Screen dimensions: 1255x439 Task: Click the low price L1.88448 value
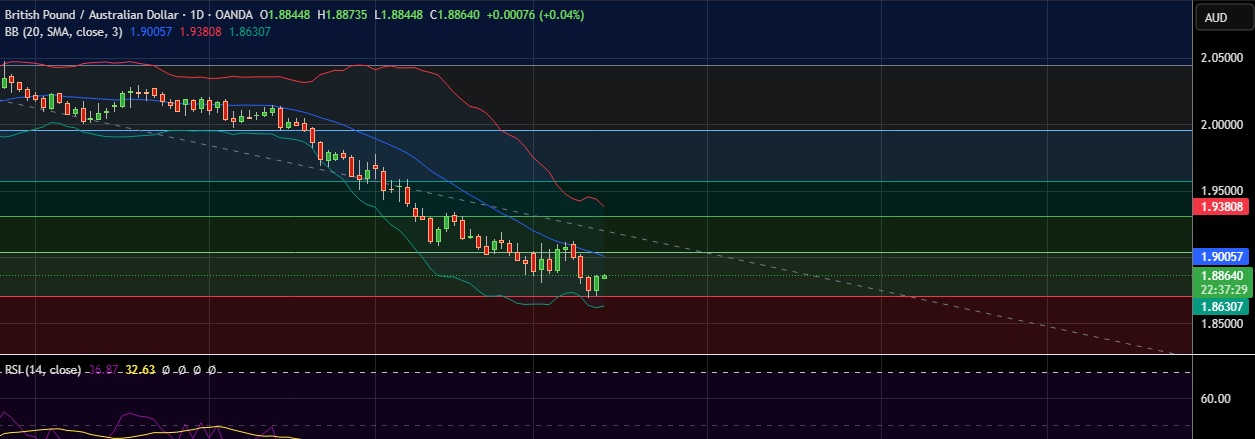(x=401, y=15)
